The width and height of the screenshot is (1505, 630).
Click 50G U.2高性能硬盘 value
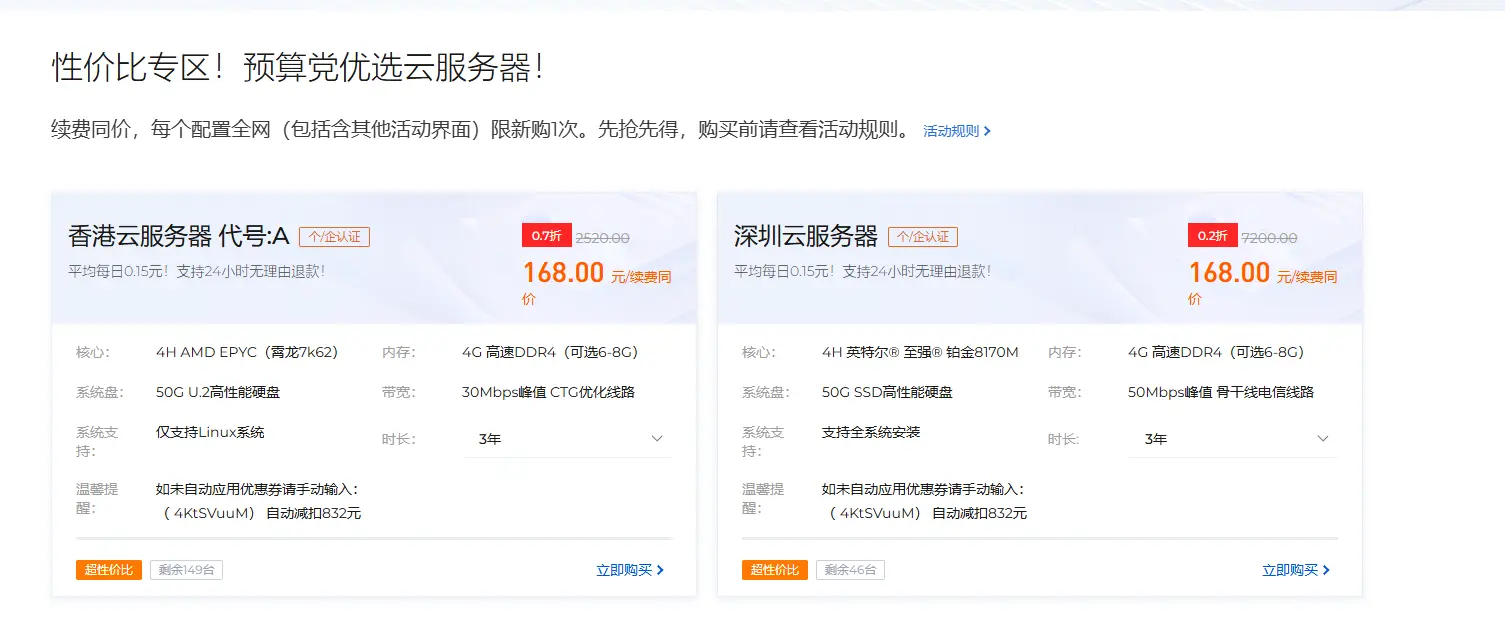218,392
